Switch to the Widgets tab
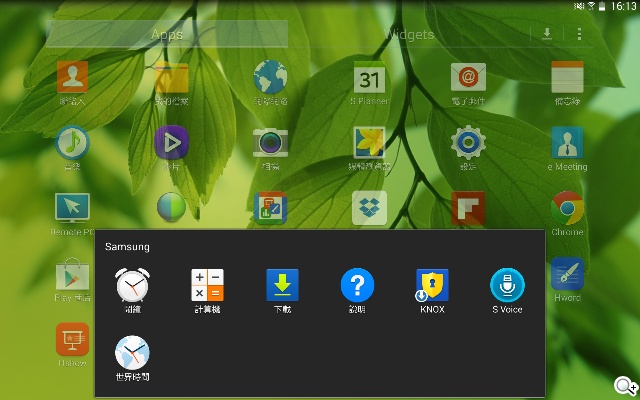This screenshot has height=400, width=640. pos(409,34)
